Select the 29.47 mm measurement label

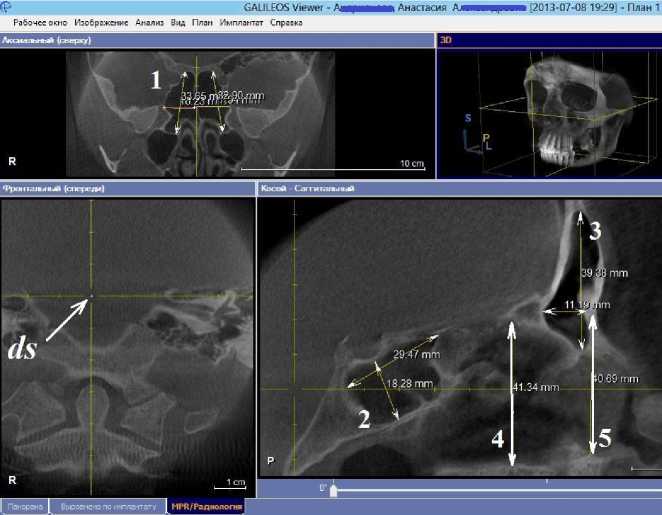416,354
